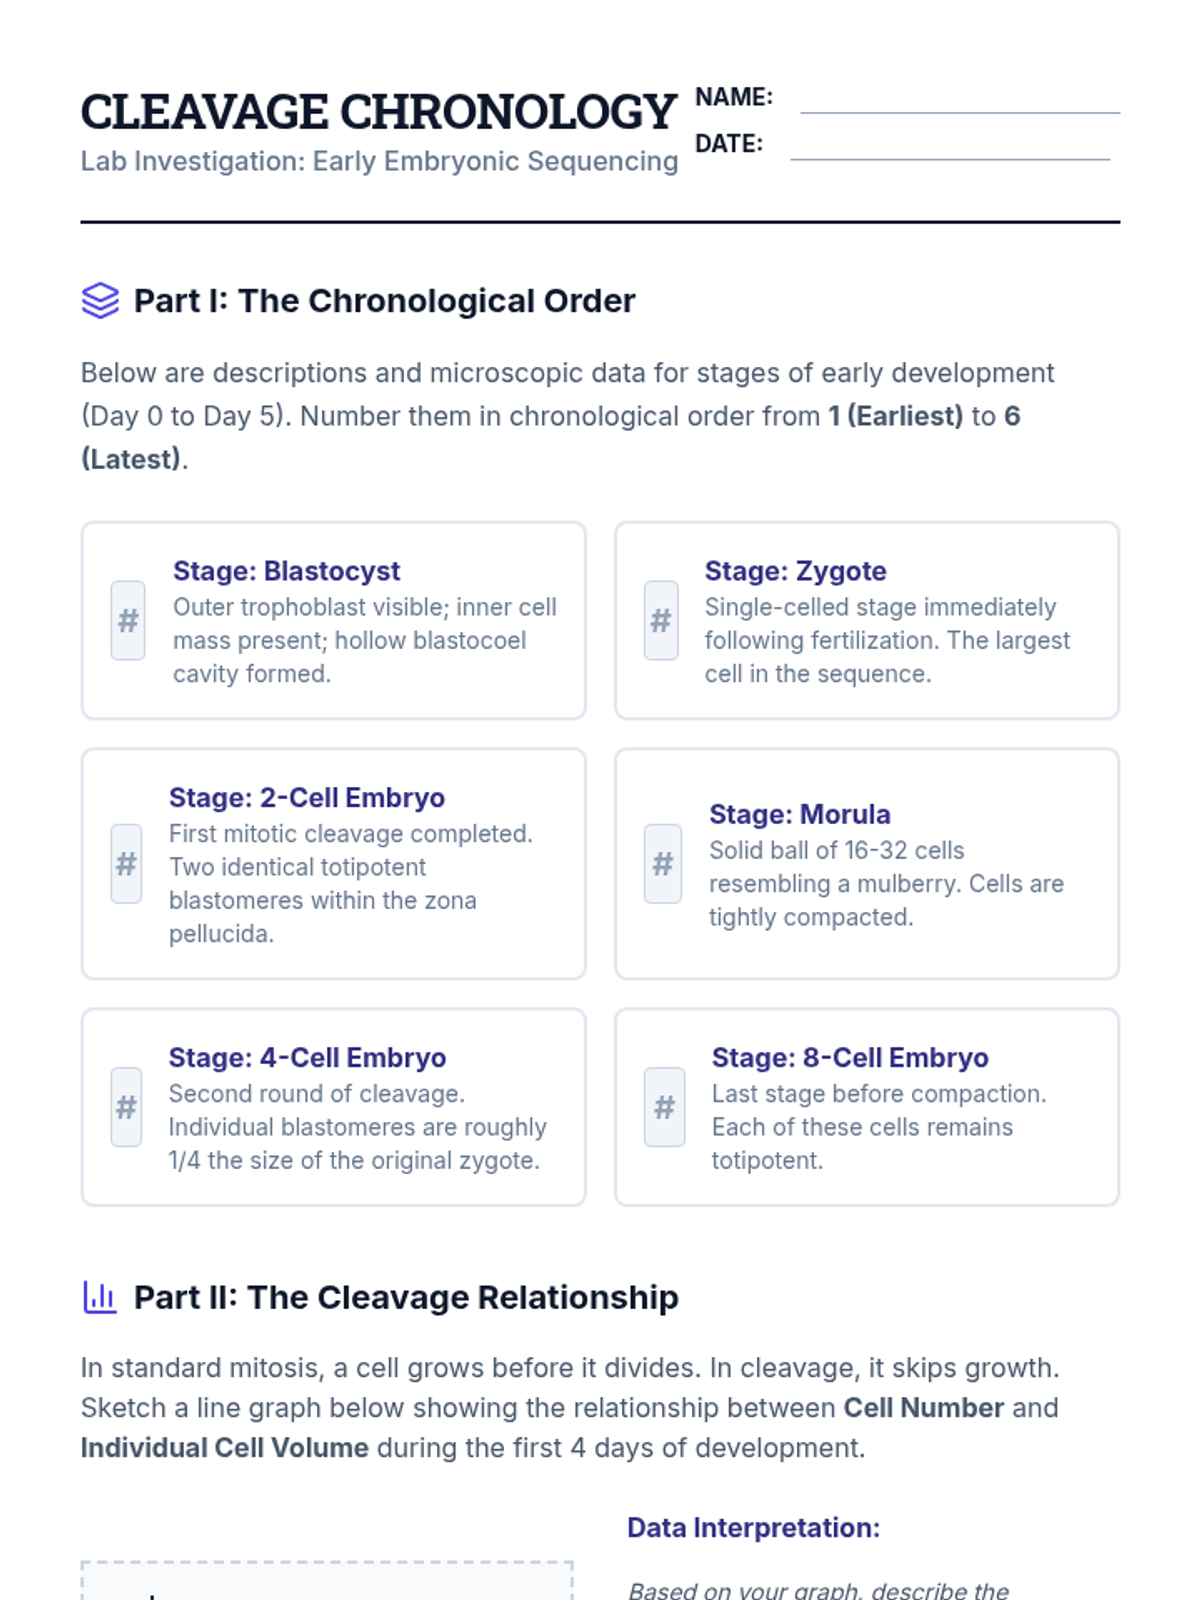The height and width of the screenshot is (1600, 1200).
Task: Select the 4-Cell Embryo number box
Action: [x=126, y=1107]
